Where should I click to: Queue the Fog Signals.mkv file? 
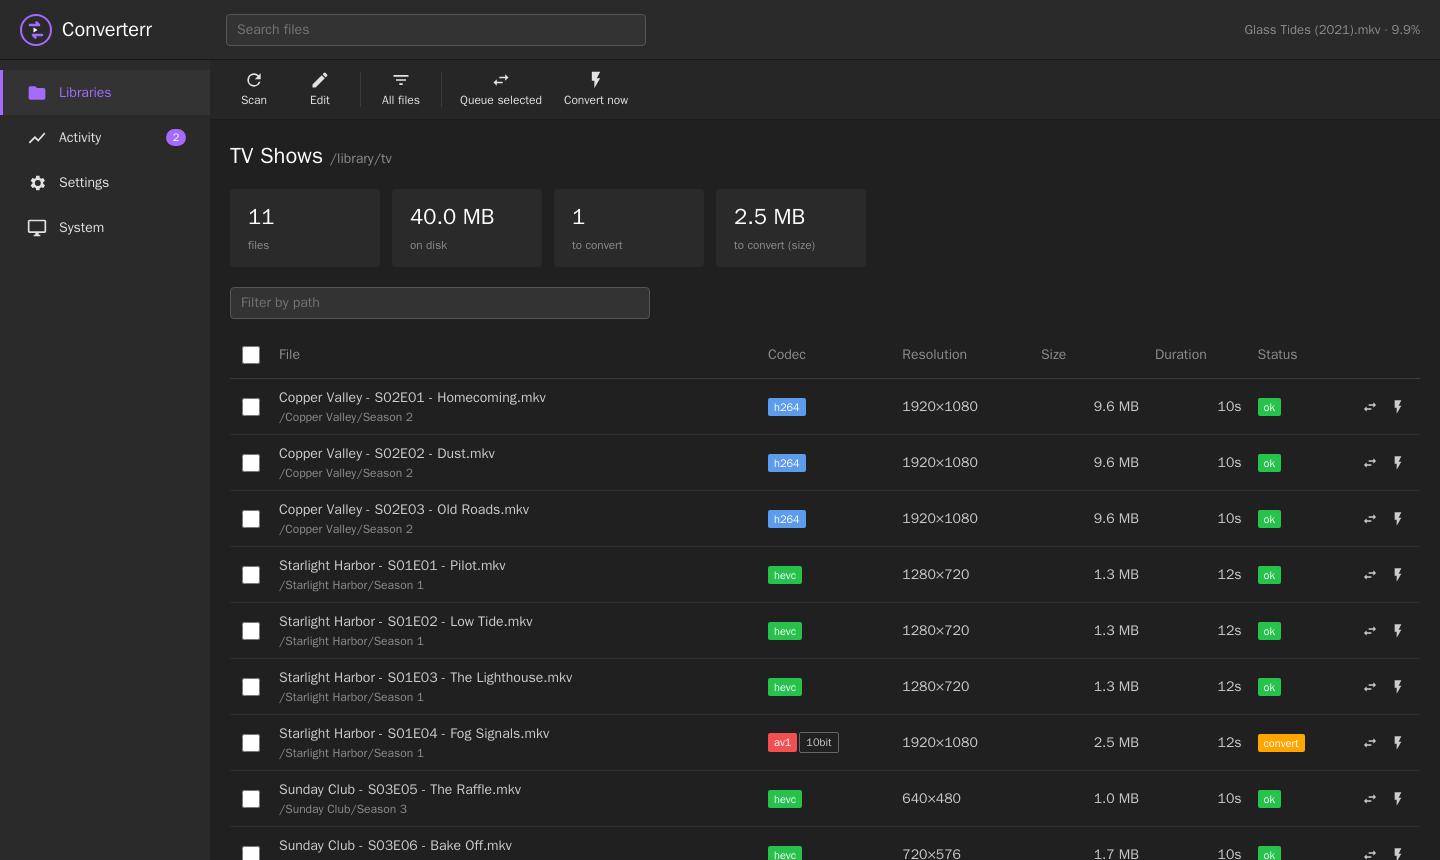(x=1370, y=743)
